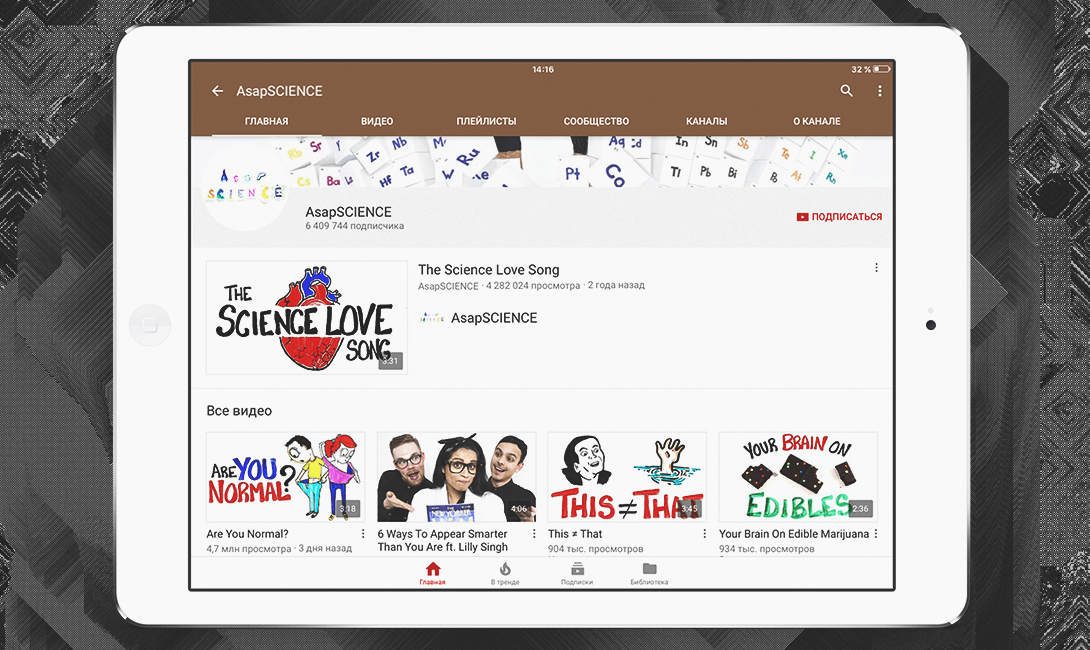The image size is (1090, 650).
Task: Open options for This ≠ That video
Action: click(x=704, y=533)
